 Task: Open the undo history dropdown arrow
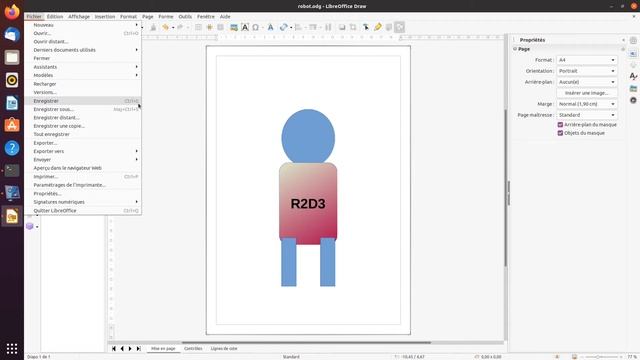pyautogui.click(x=173, y=28)
